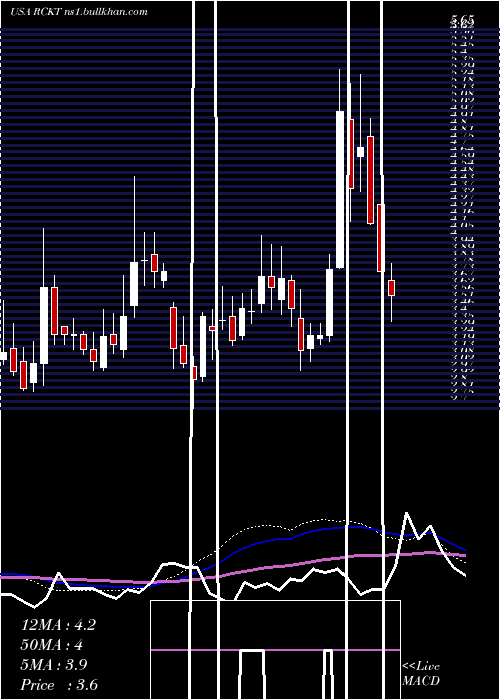The height and width of the screenshot is (700, 500).
Task: Click the top price label 5.65
Action: point(462,20)
